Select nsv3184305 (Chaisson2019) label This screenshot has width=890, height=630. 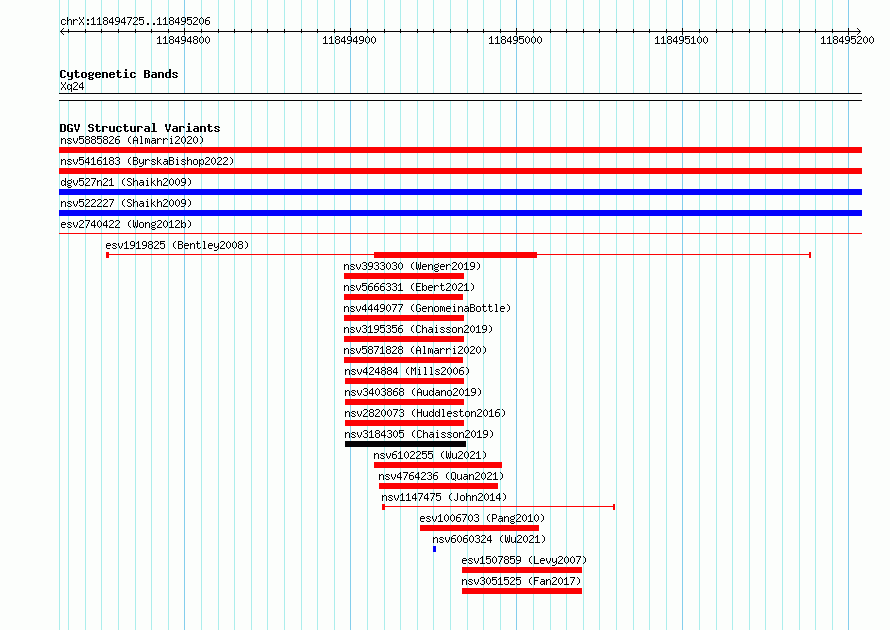(419, 434)
